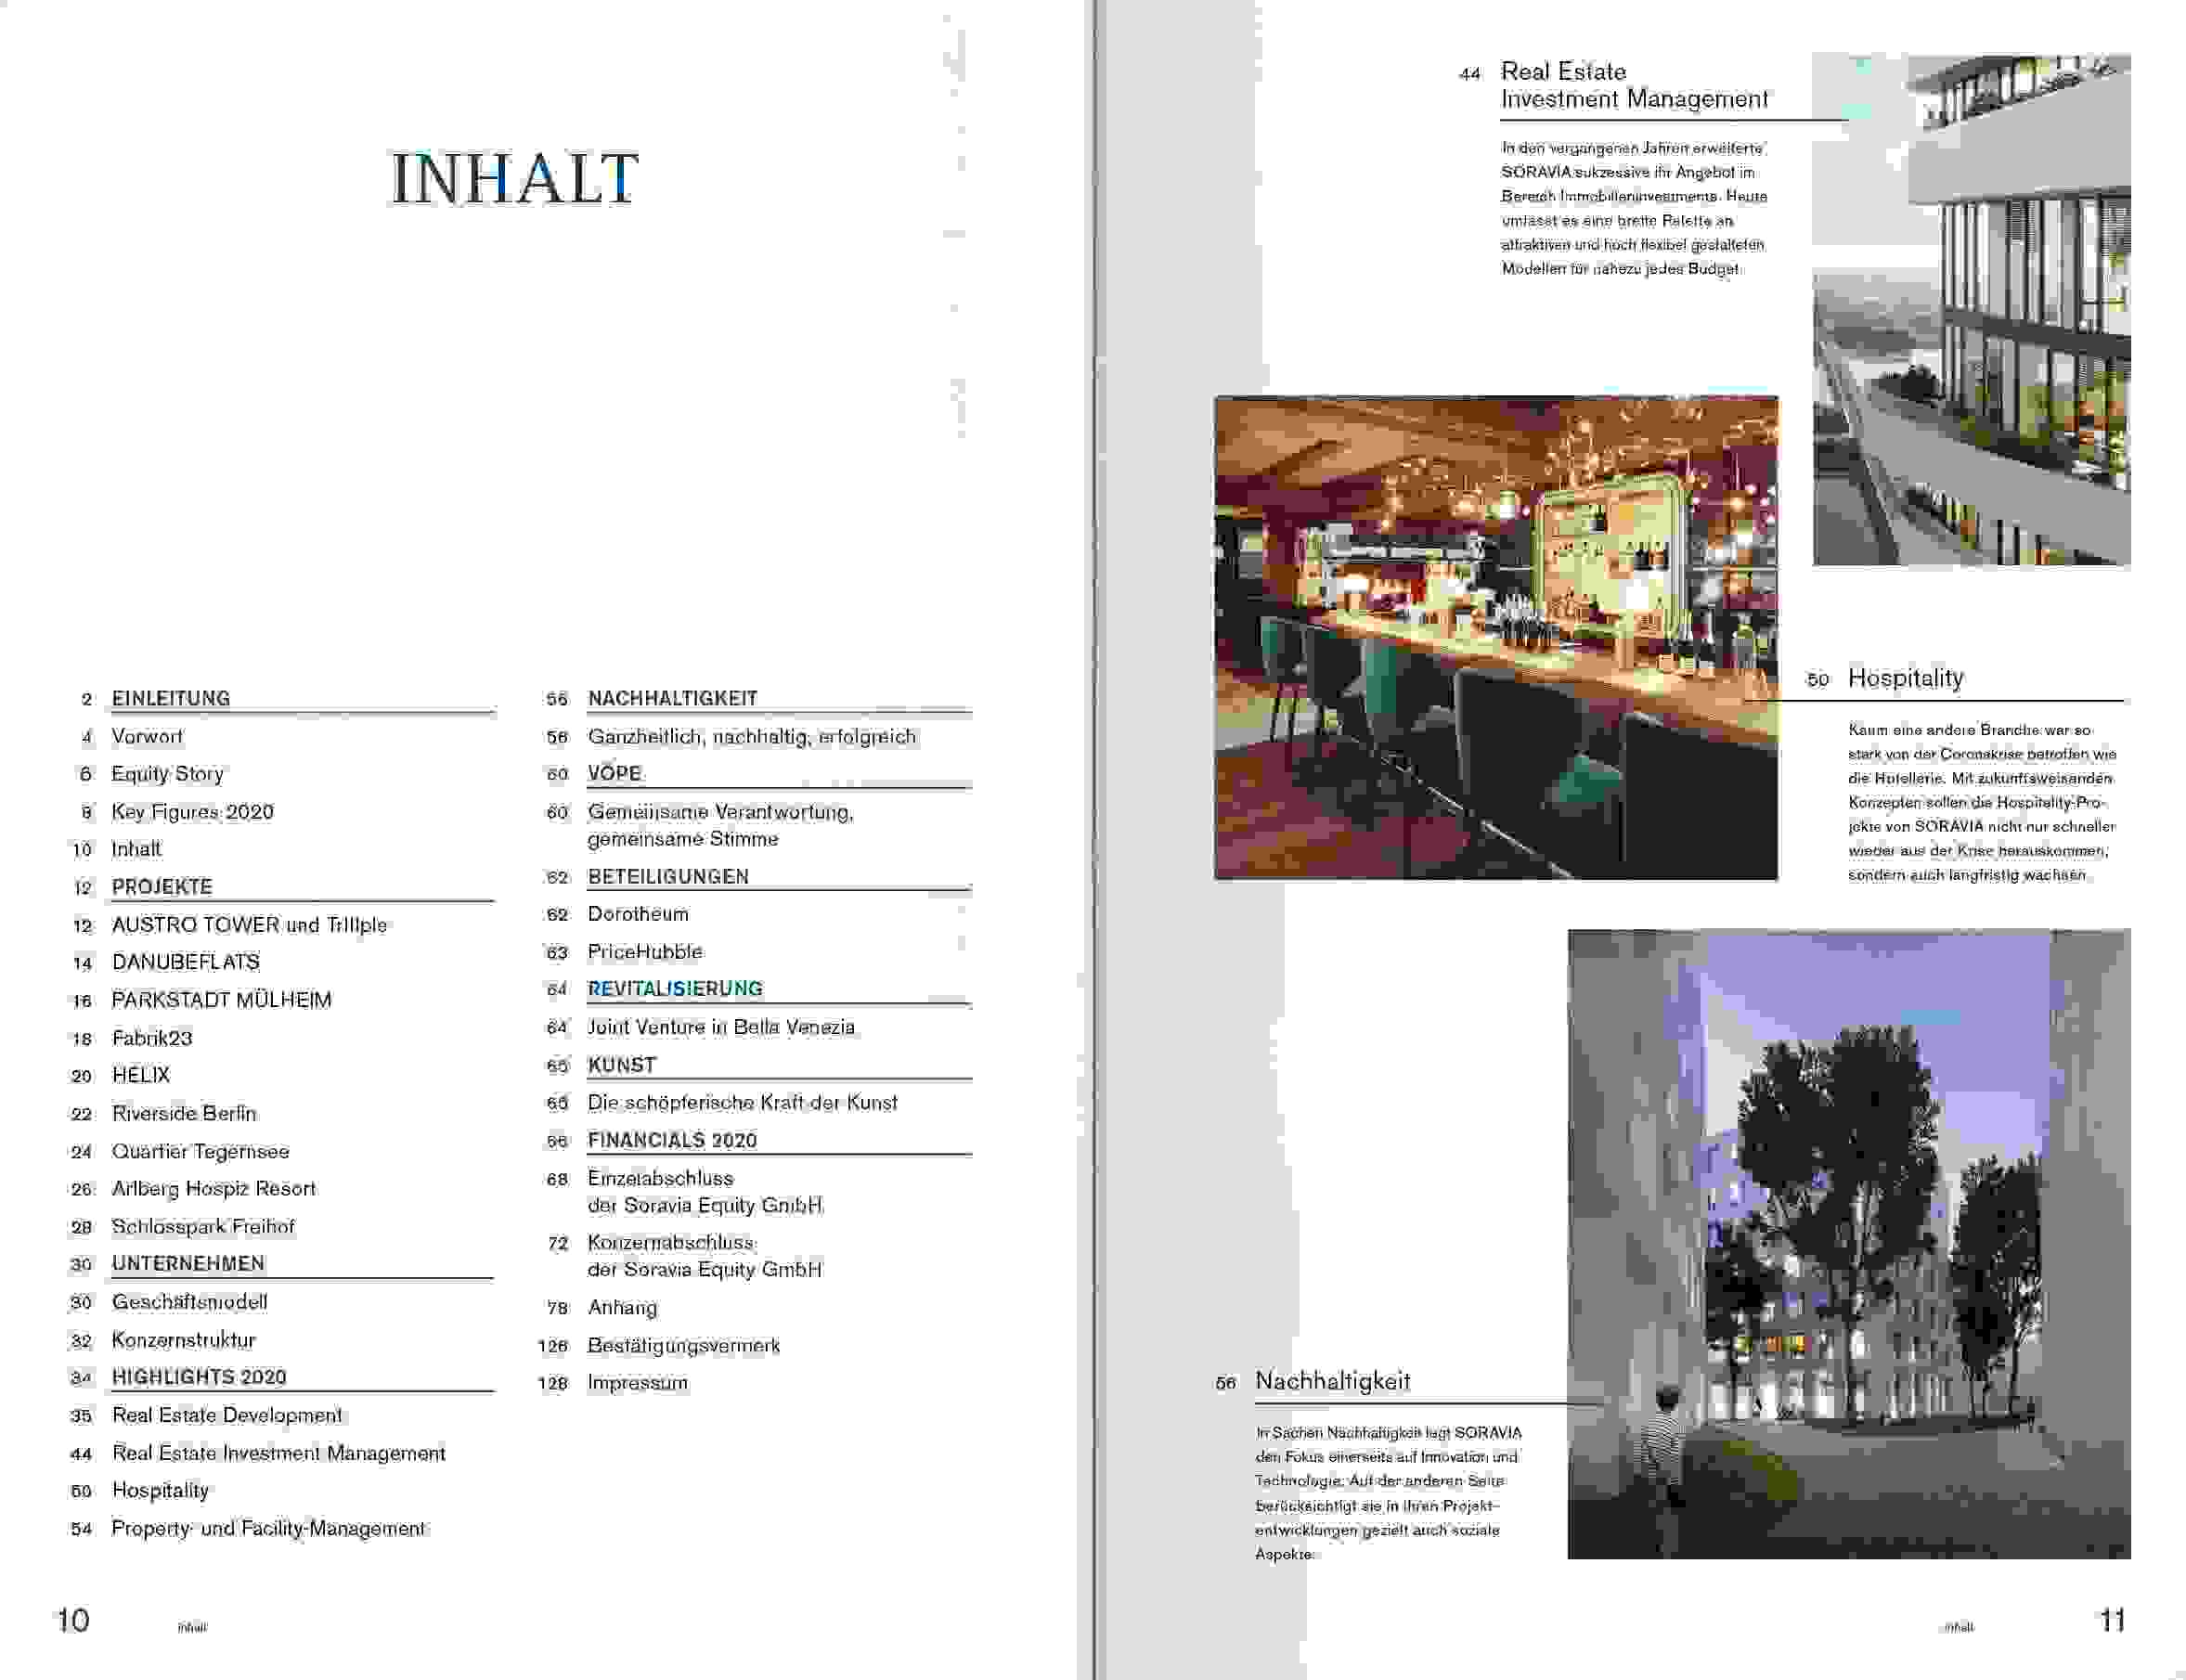Go to the Equity Story entry
Screen dimensions: 2186x1680
pos(168,774)
